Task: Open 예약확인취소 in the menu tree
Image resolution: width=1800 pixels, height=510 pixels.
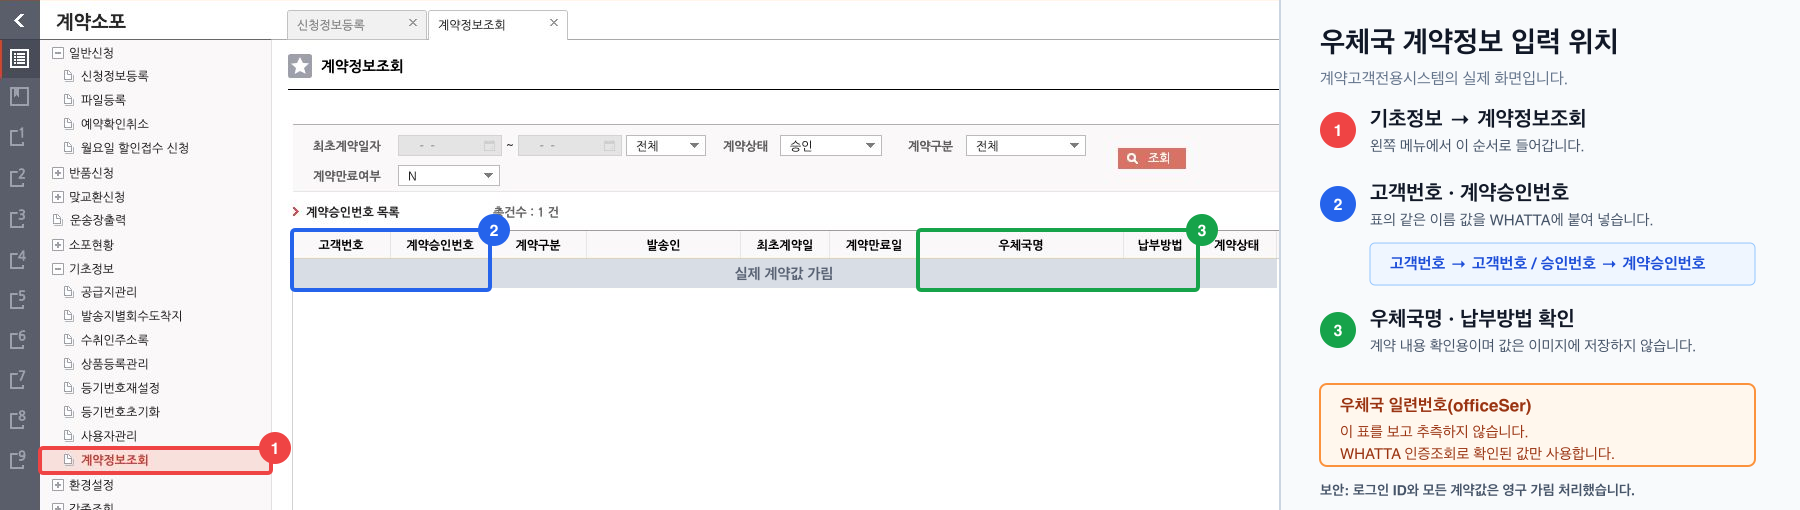Action: point(114,124)
